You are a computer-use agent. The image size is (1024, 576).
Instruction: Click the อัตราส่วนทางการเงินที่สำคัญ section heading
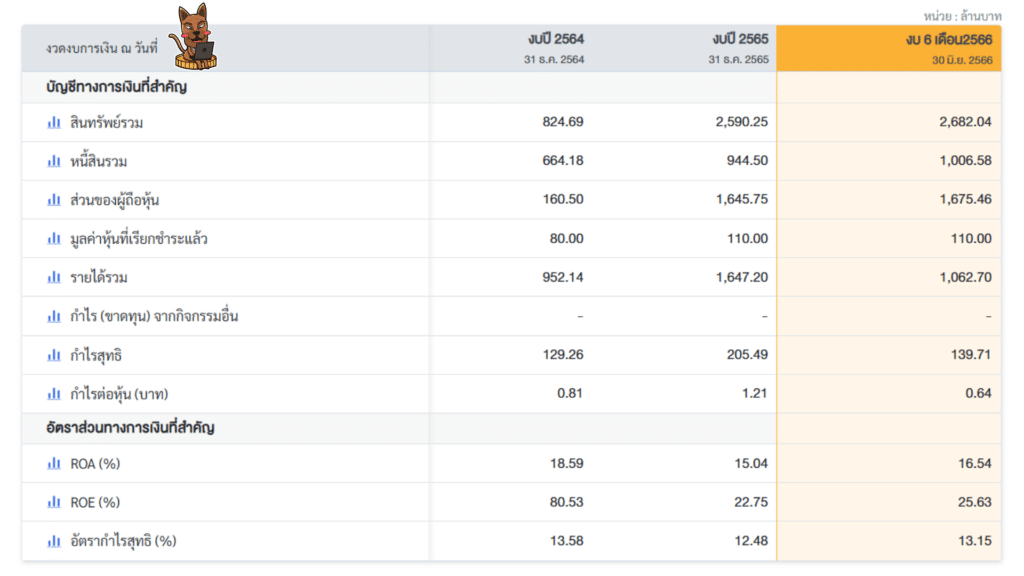130,428
